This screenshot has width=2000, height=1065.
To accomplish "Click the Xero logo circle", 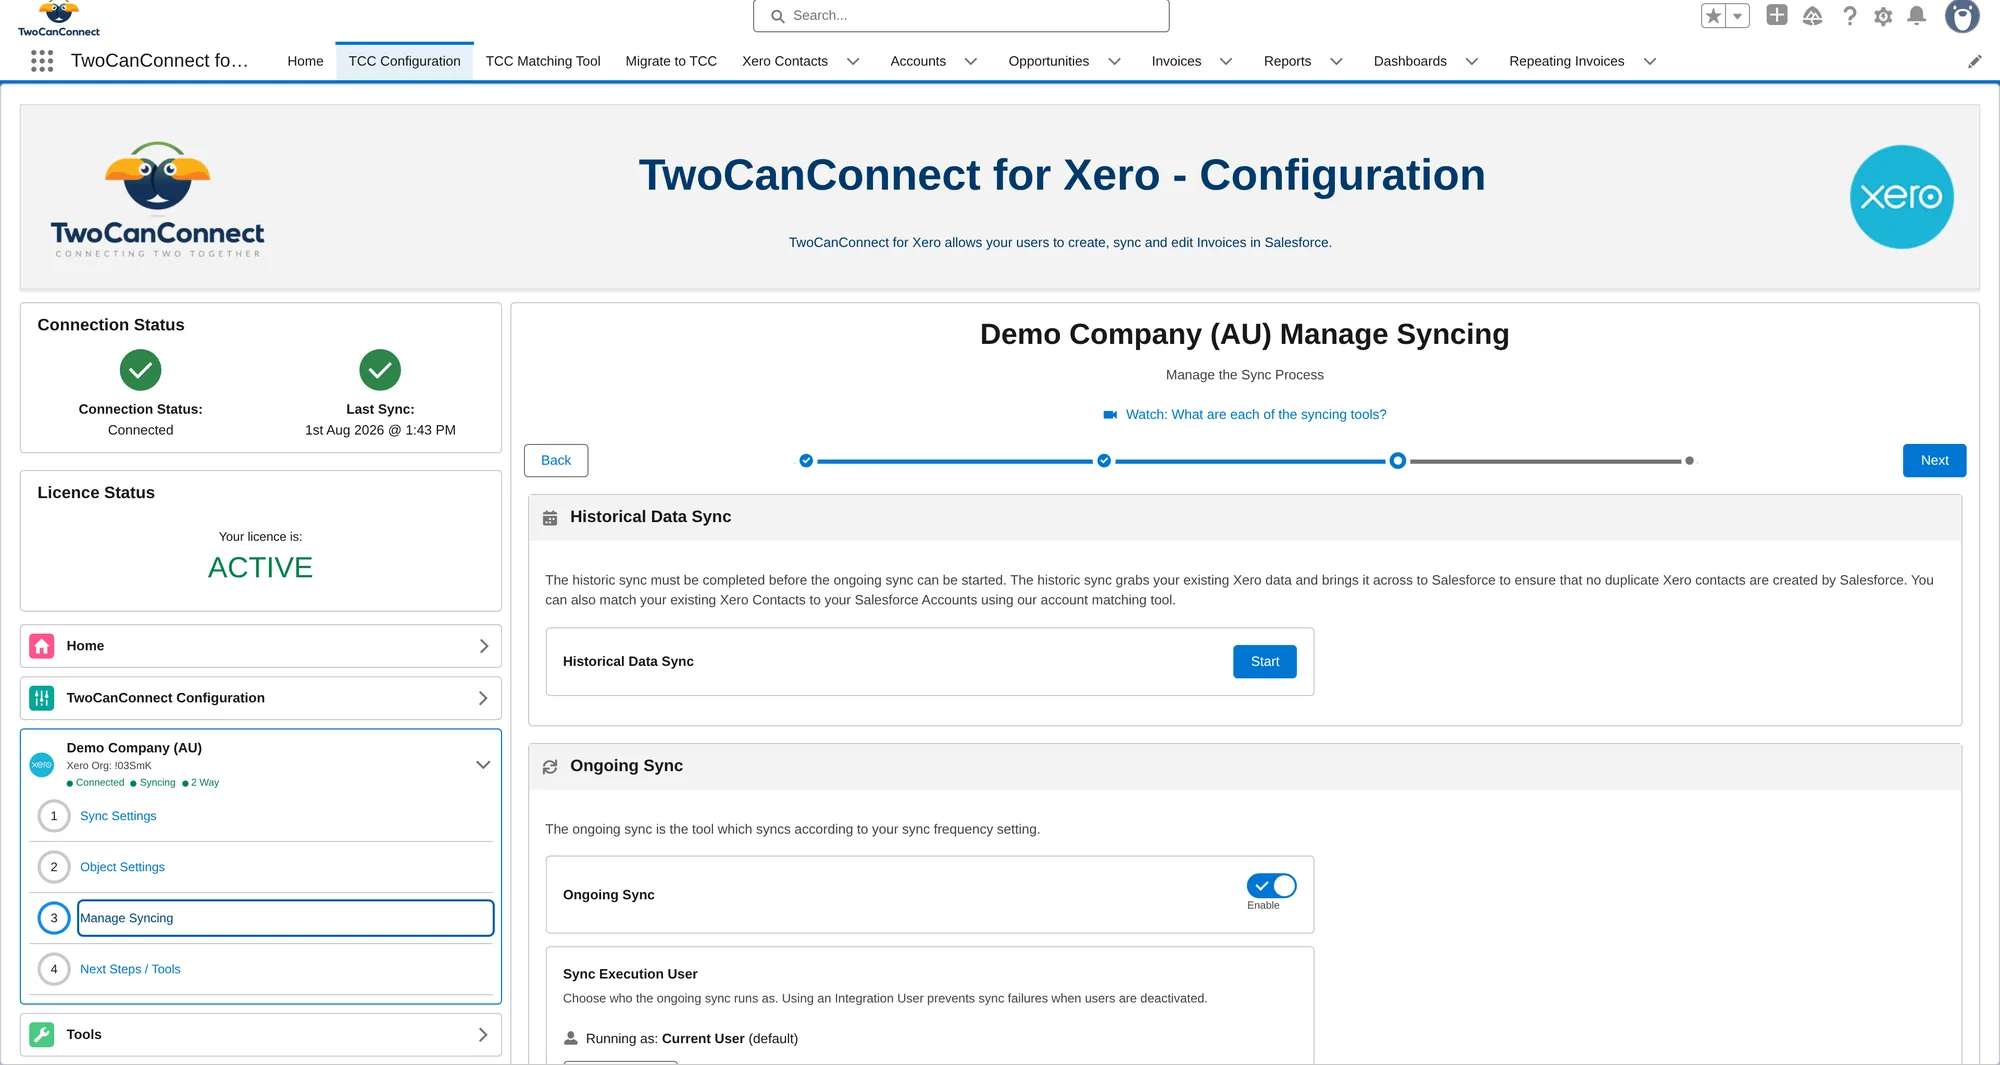I will 1901,197.
